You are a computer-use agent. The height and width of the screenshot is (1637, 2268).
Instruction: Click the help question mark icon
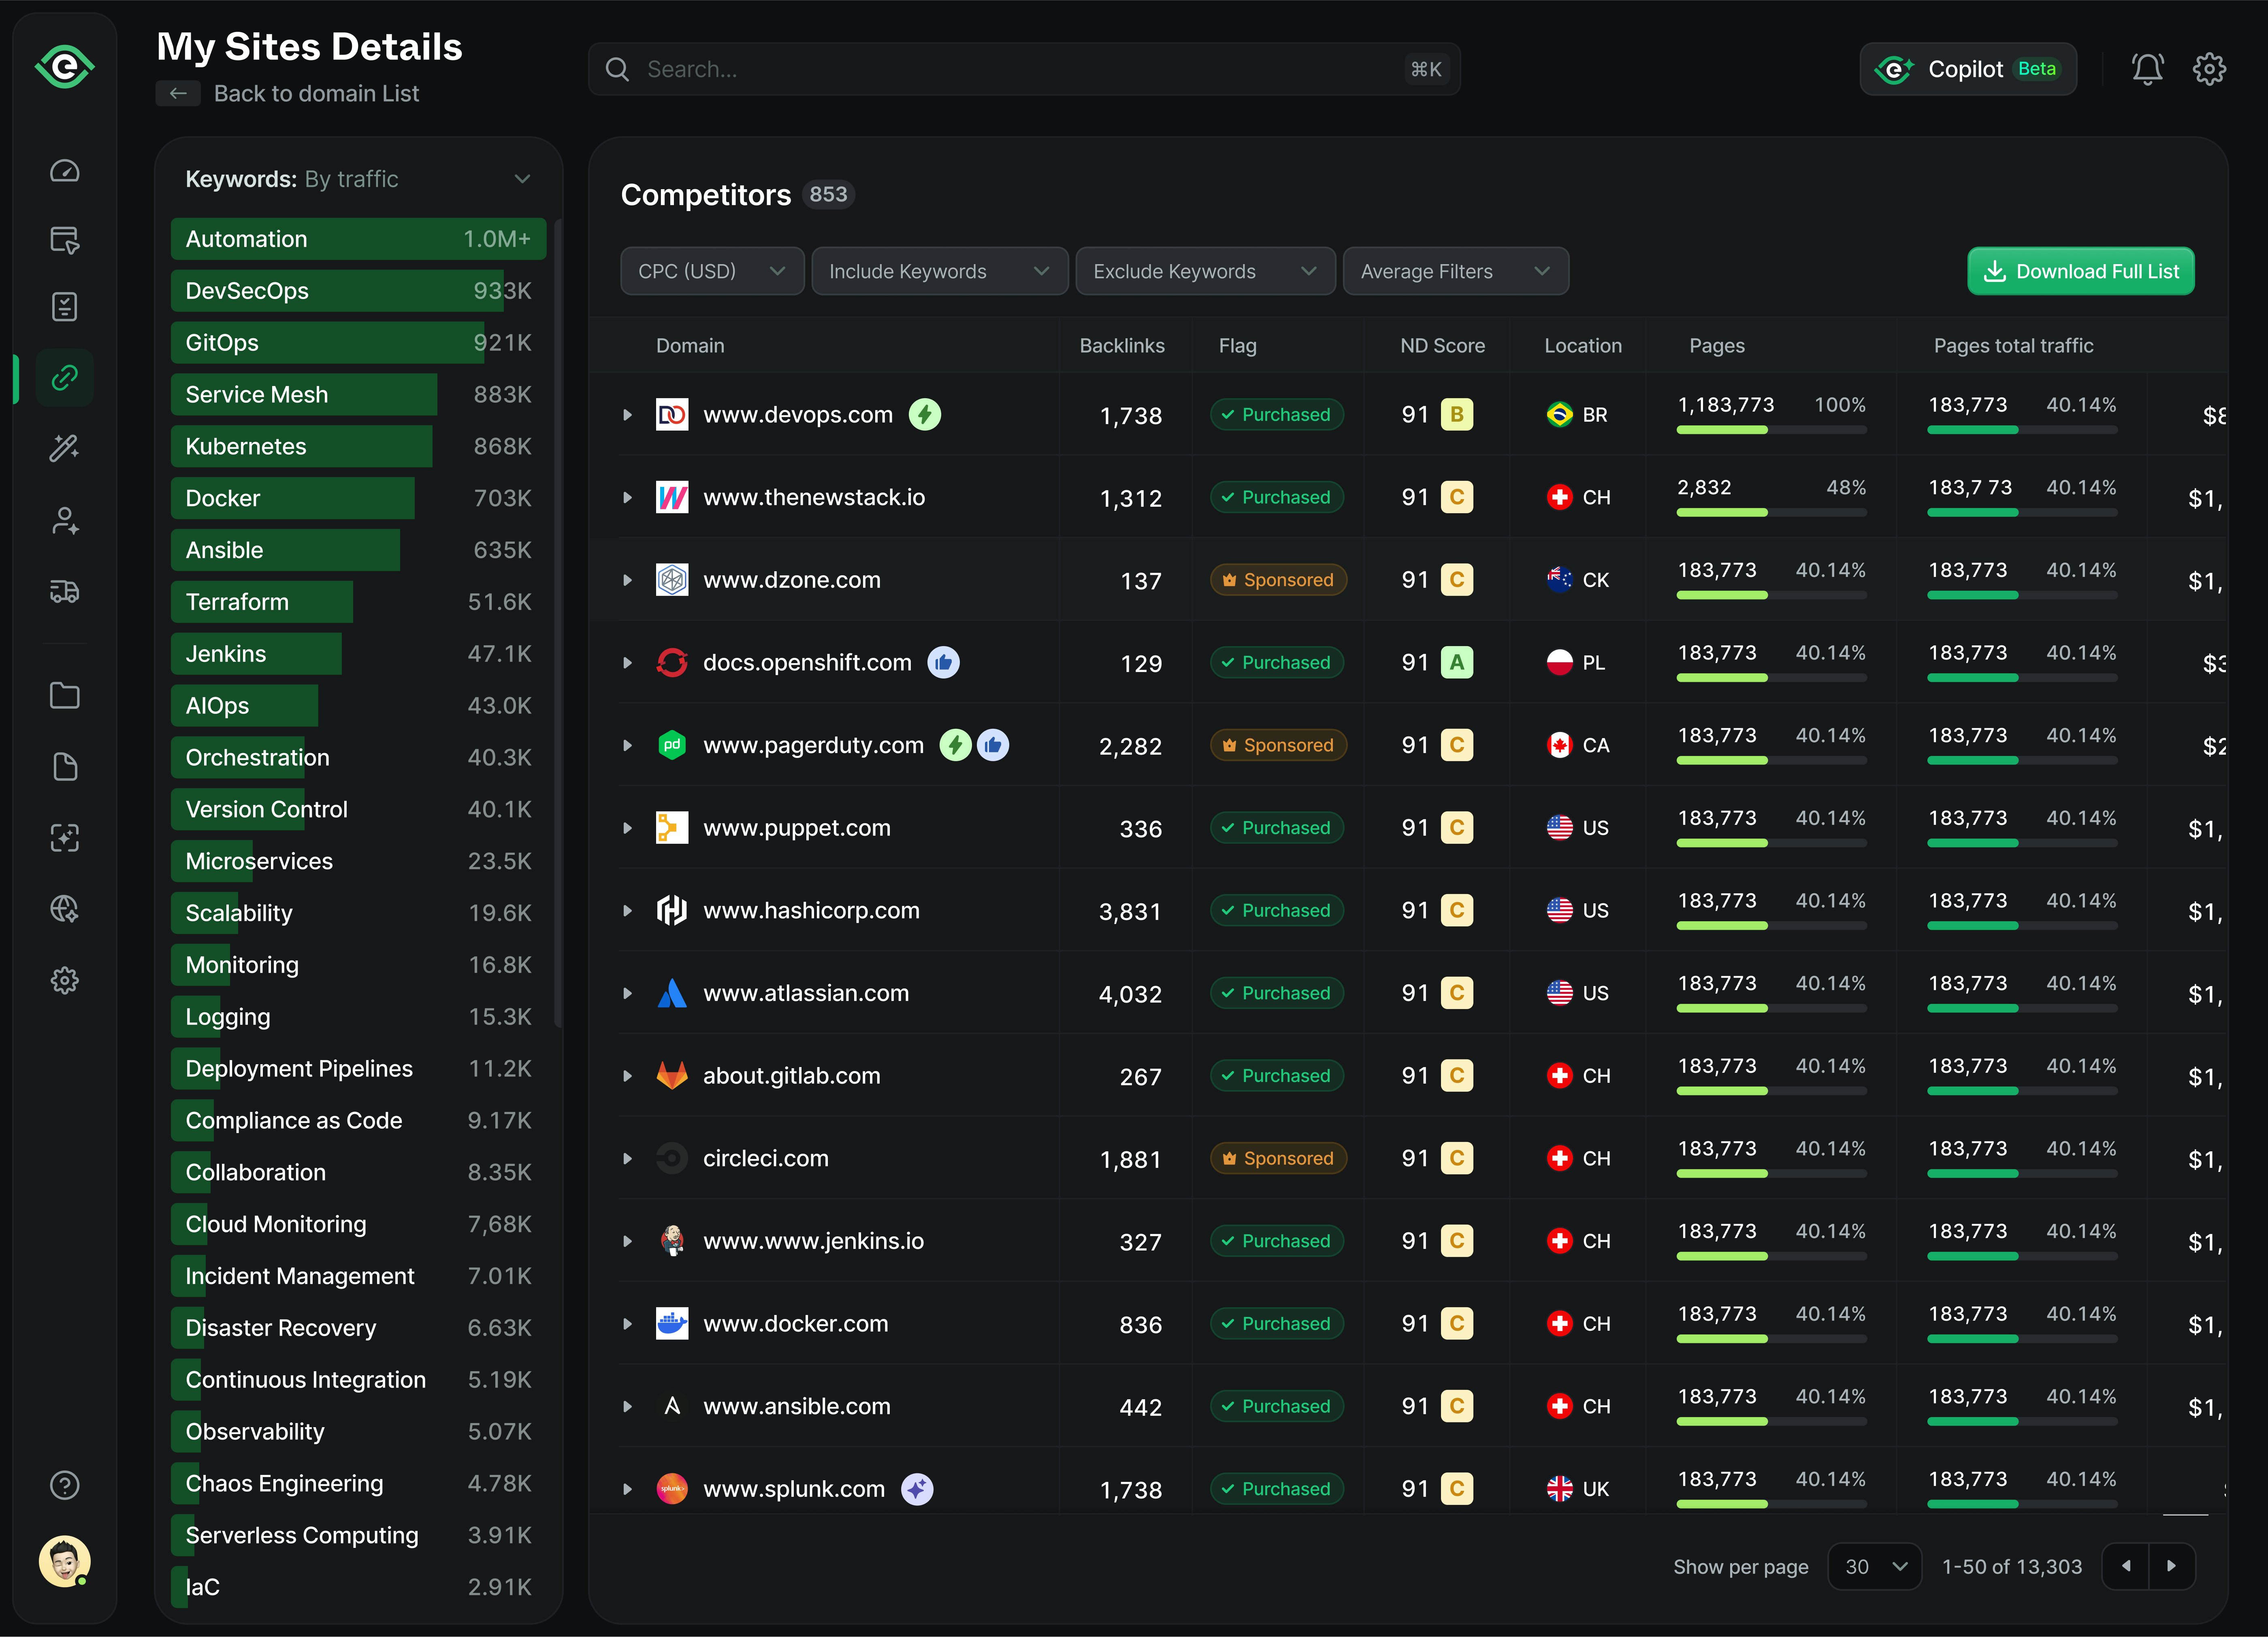point(64,1485)
